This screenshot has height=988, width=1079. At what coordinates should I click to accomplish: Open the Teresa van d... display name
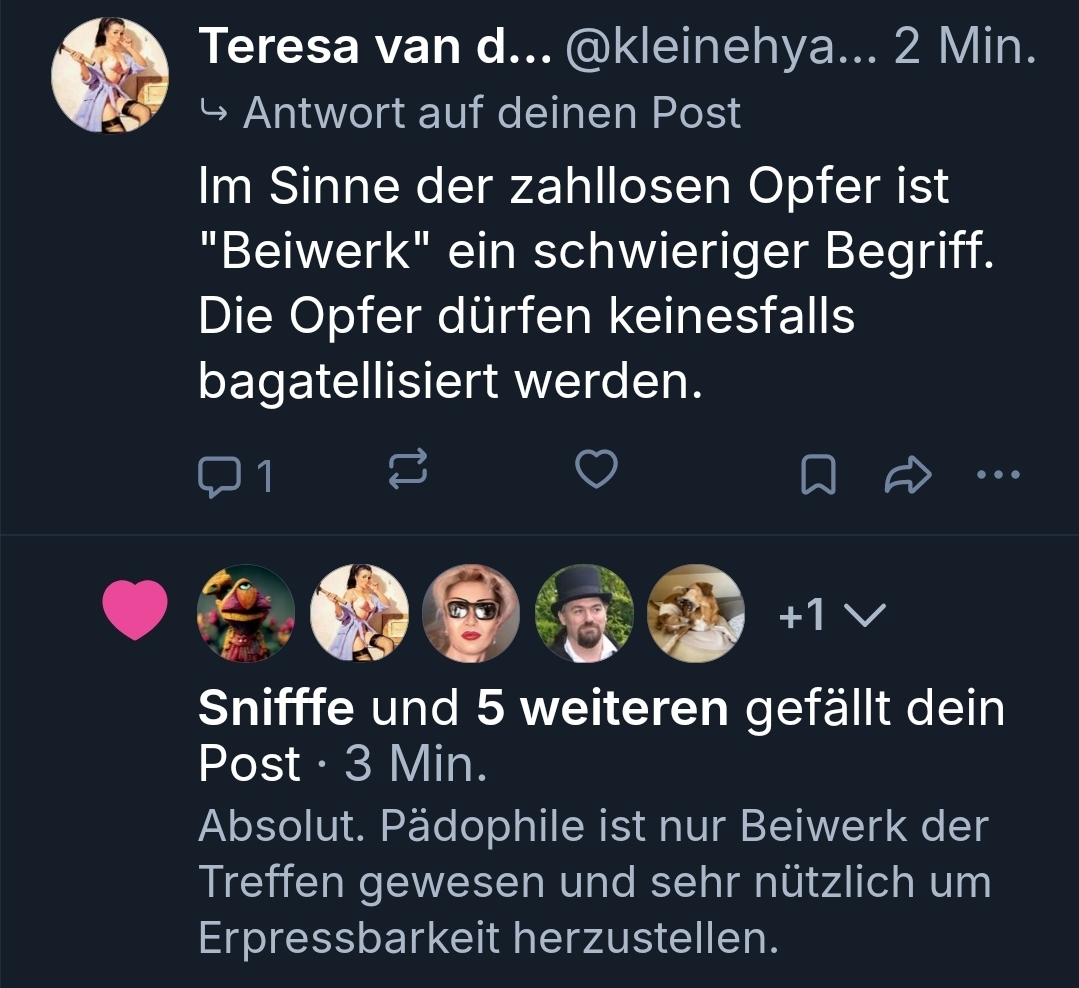(x=374, y=48)
